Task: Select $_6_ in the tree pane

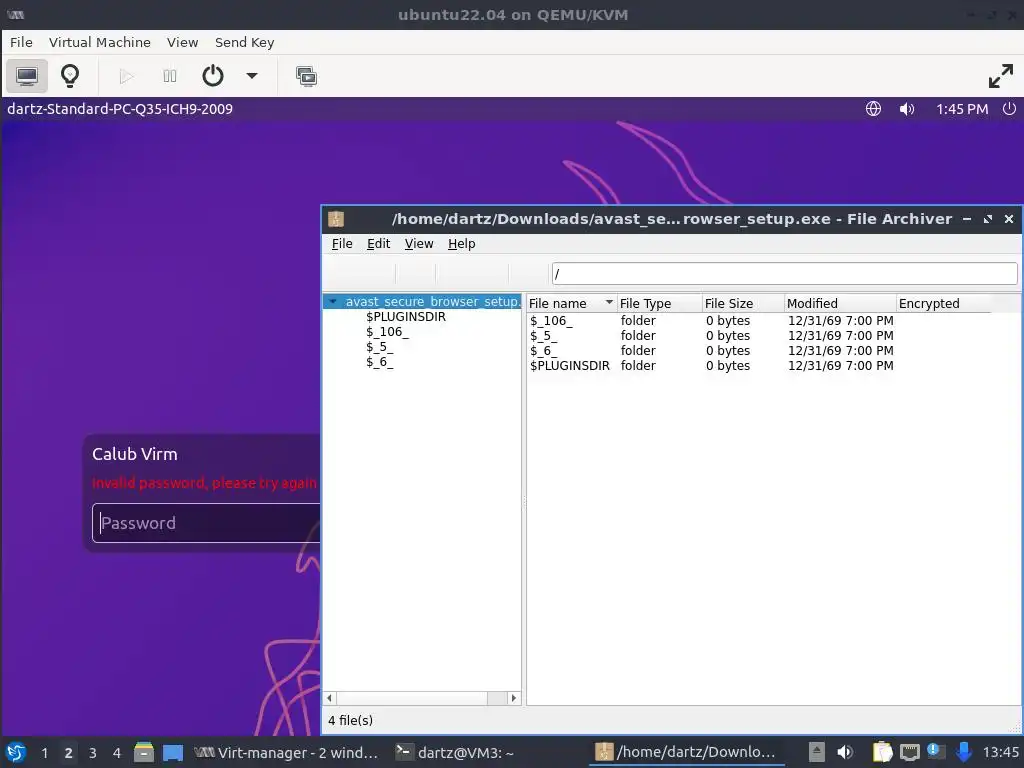Action: (379, 362)
